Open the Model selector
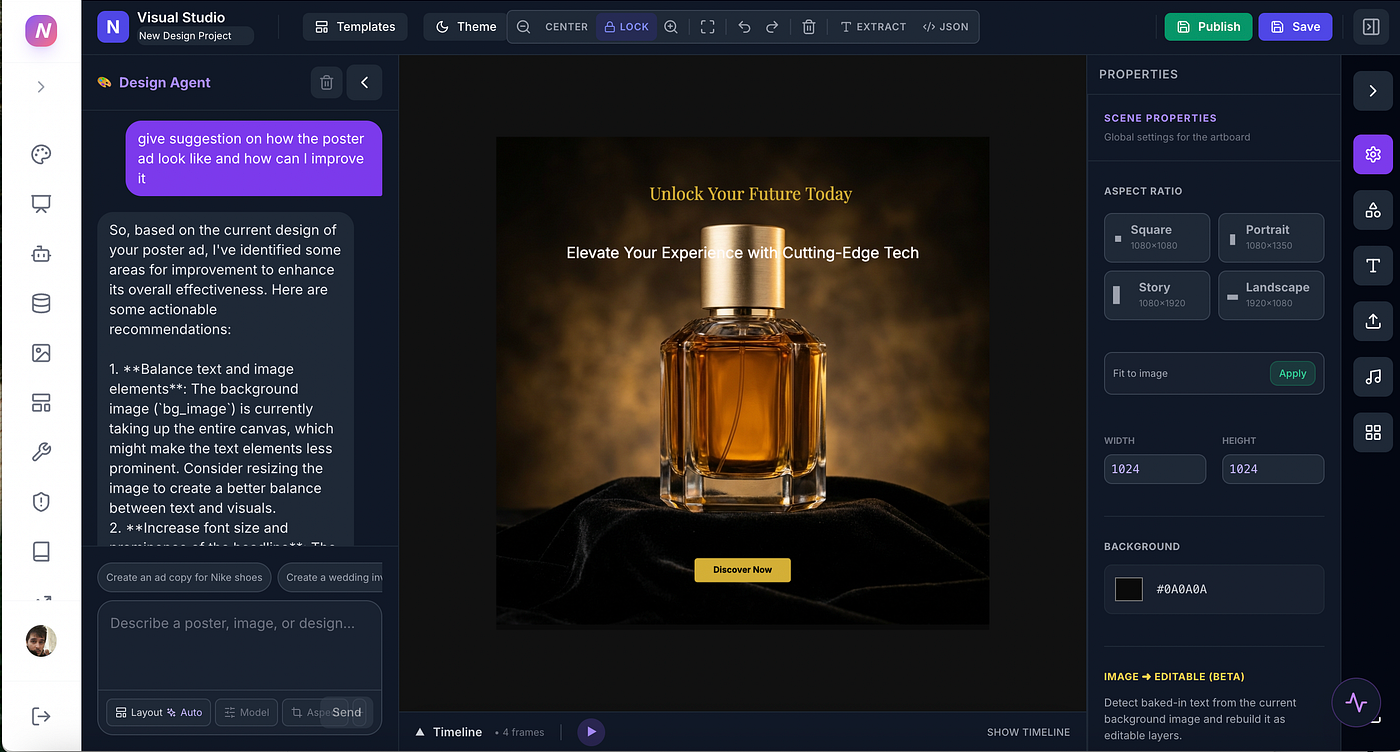Image resolution: width=1400 pixels, height=752 pixels. click(246, 712)
